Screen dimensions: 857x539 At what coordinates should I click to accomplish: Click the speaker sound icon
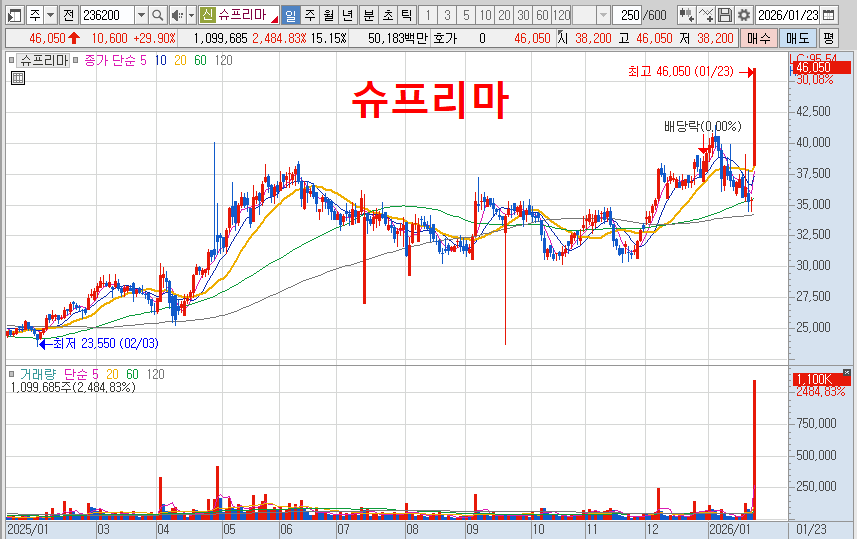point(177,15)
